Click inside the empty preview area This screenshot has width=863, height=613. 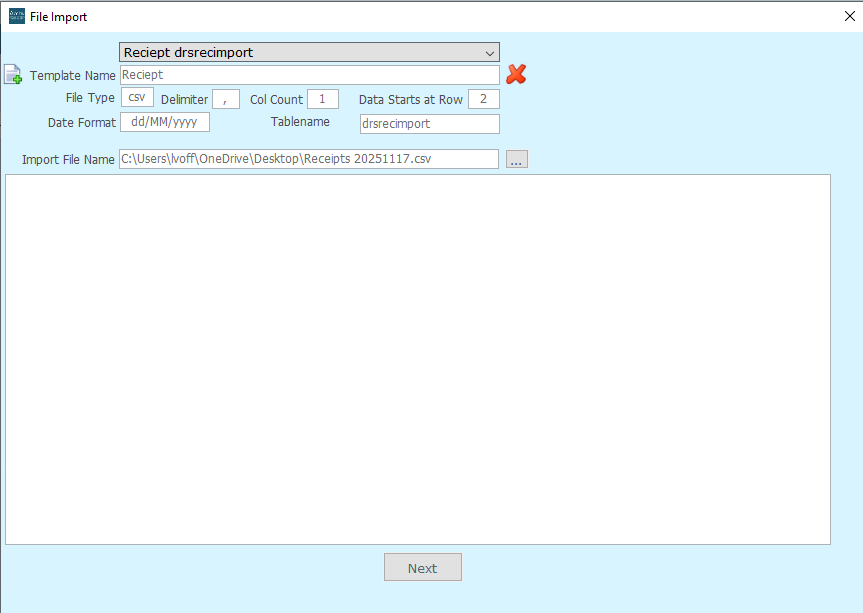click(x=417, y=359)
